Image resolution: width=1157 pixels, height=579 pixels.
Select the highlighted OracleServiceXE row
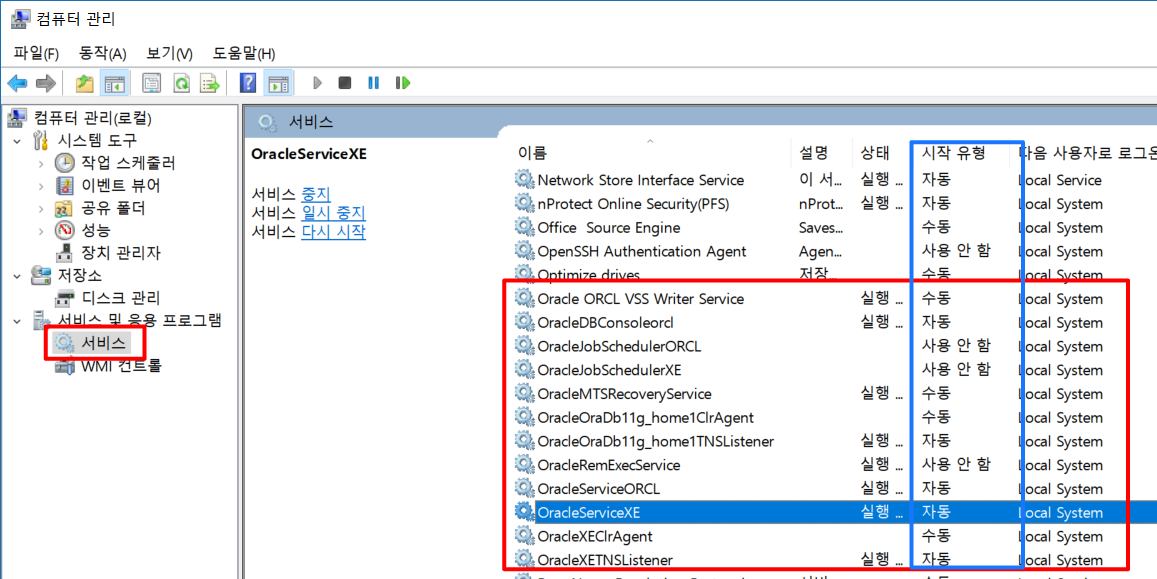(x=835, y=512)
